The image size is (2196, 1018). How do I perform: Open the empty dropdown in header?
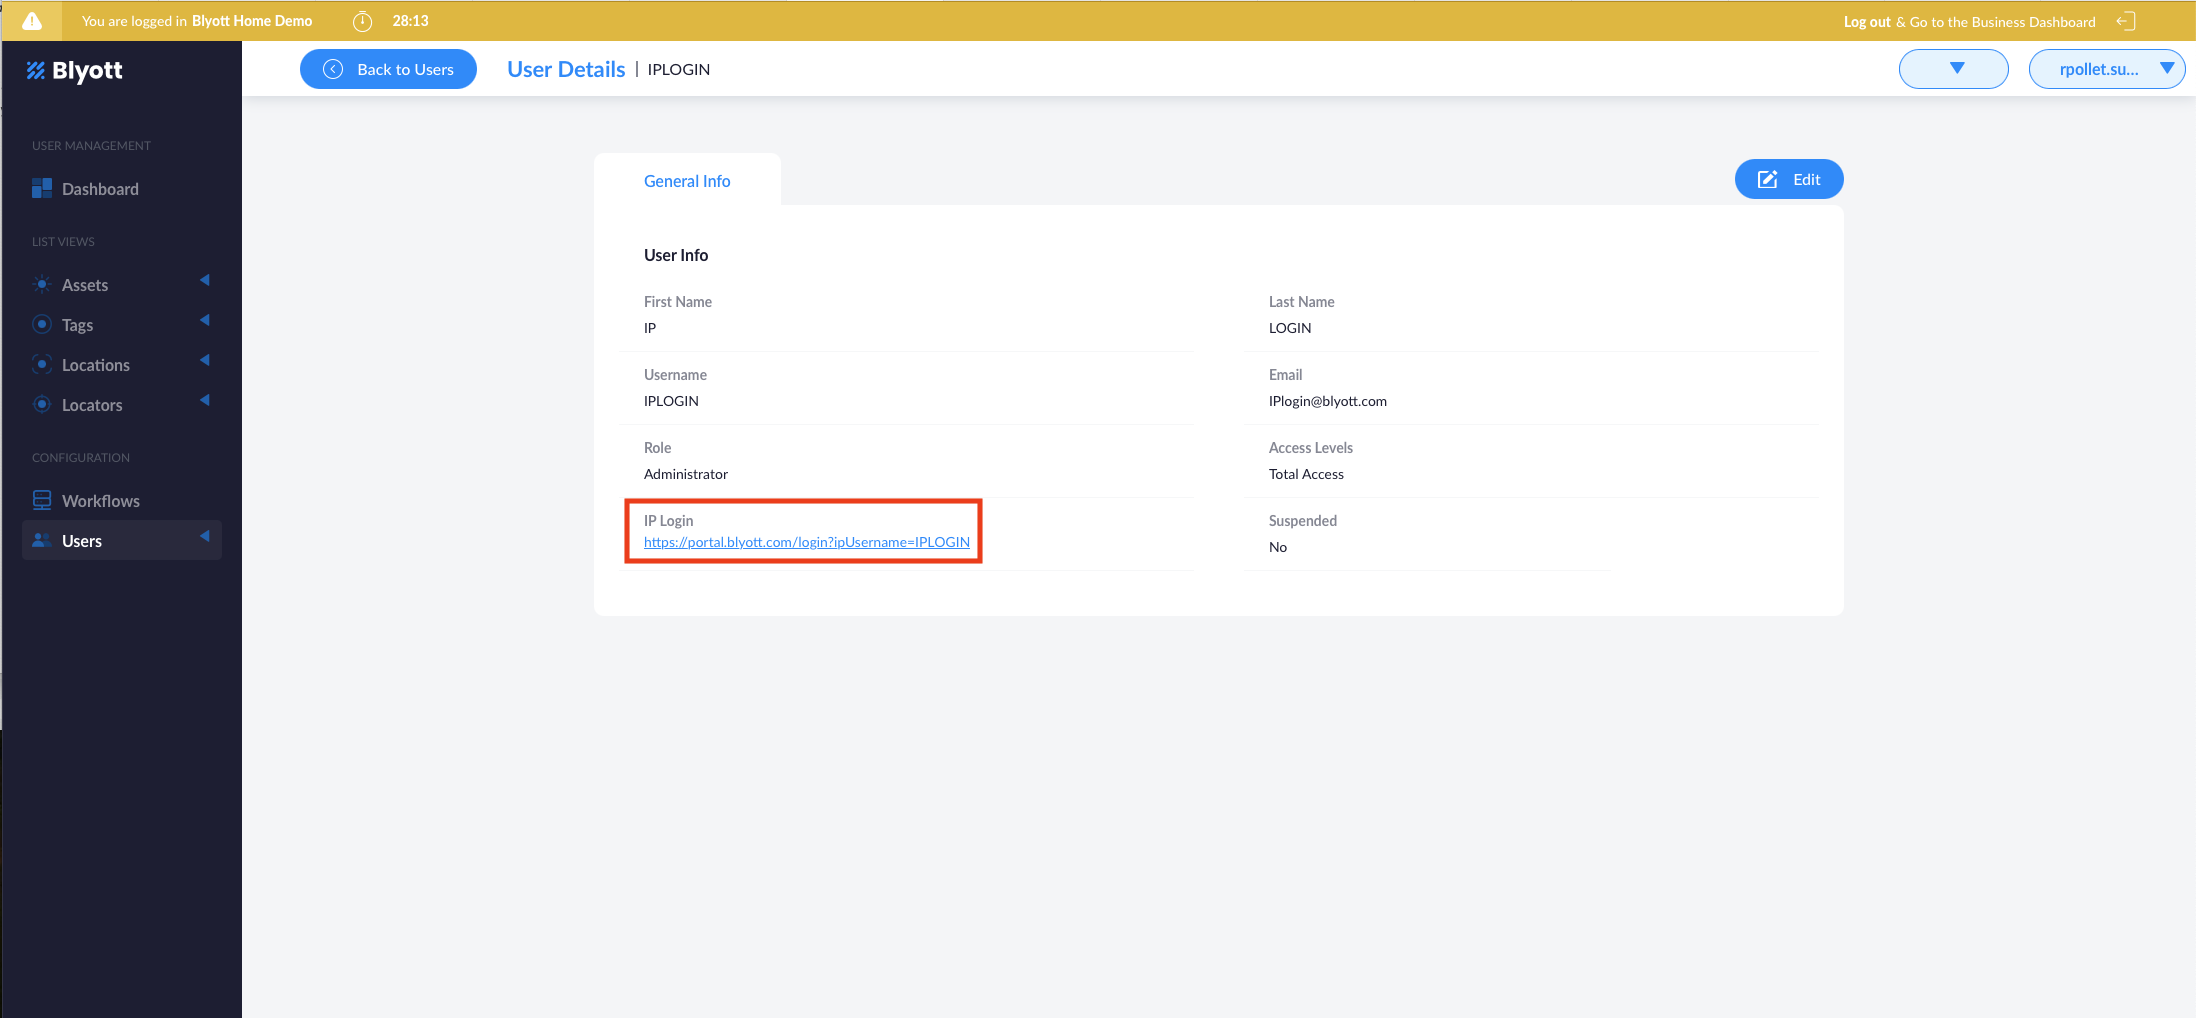pos(1953,69)
